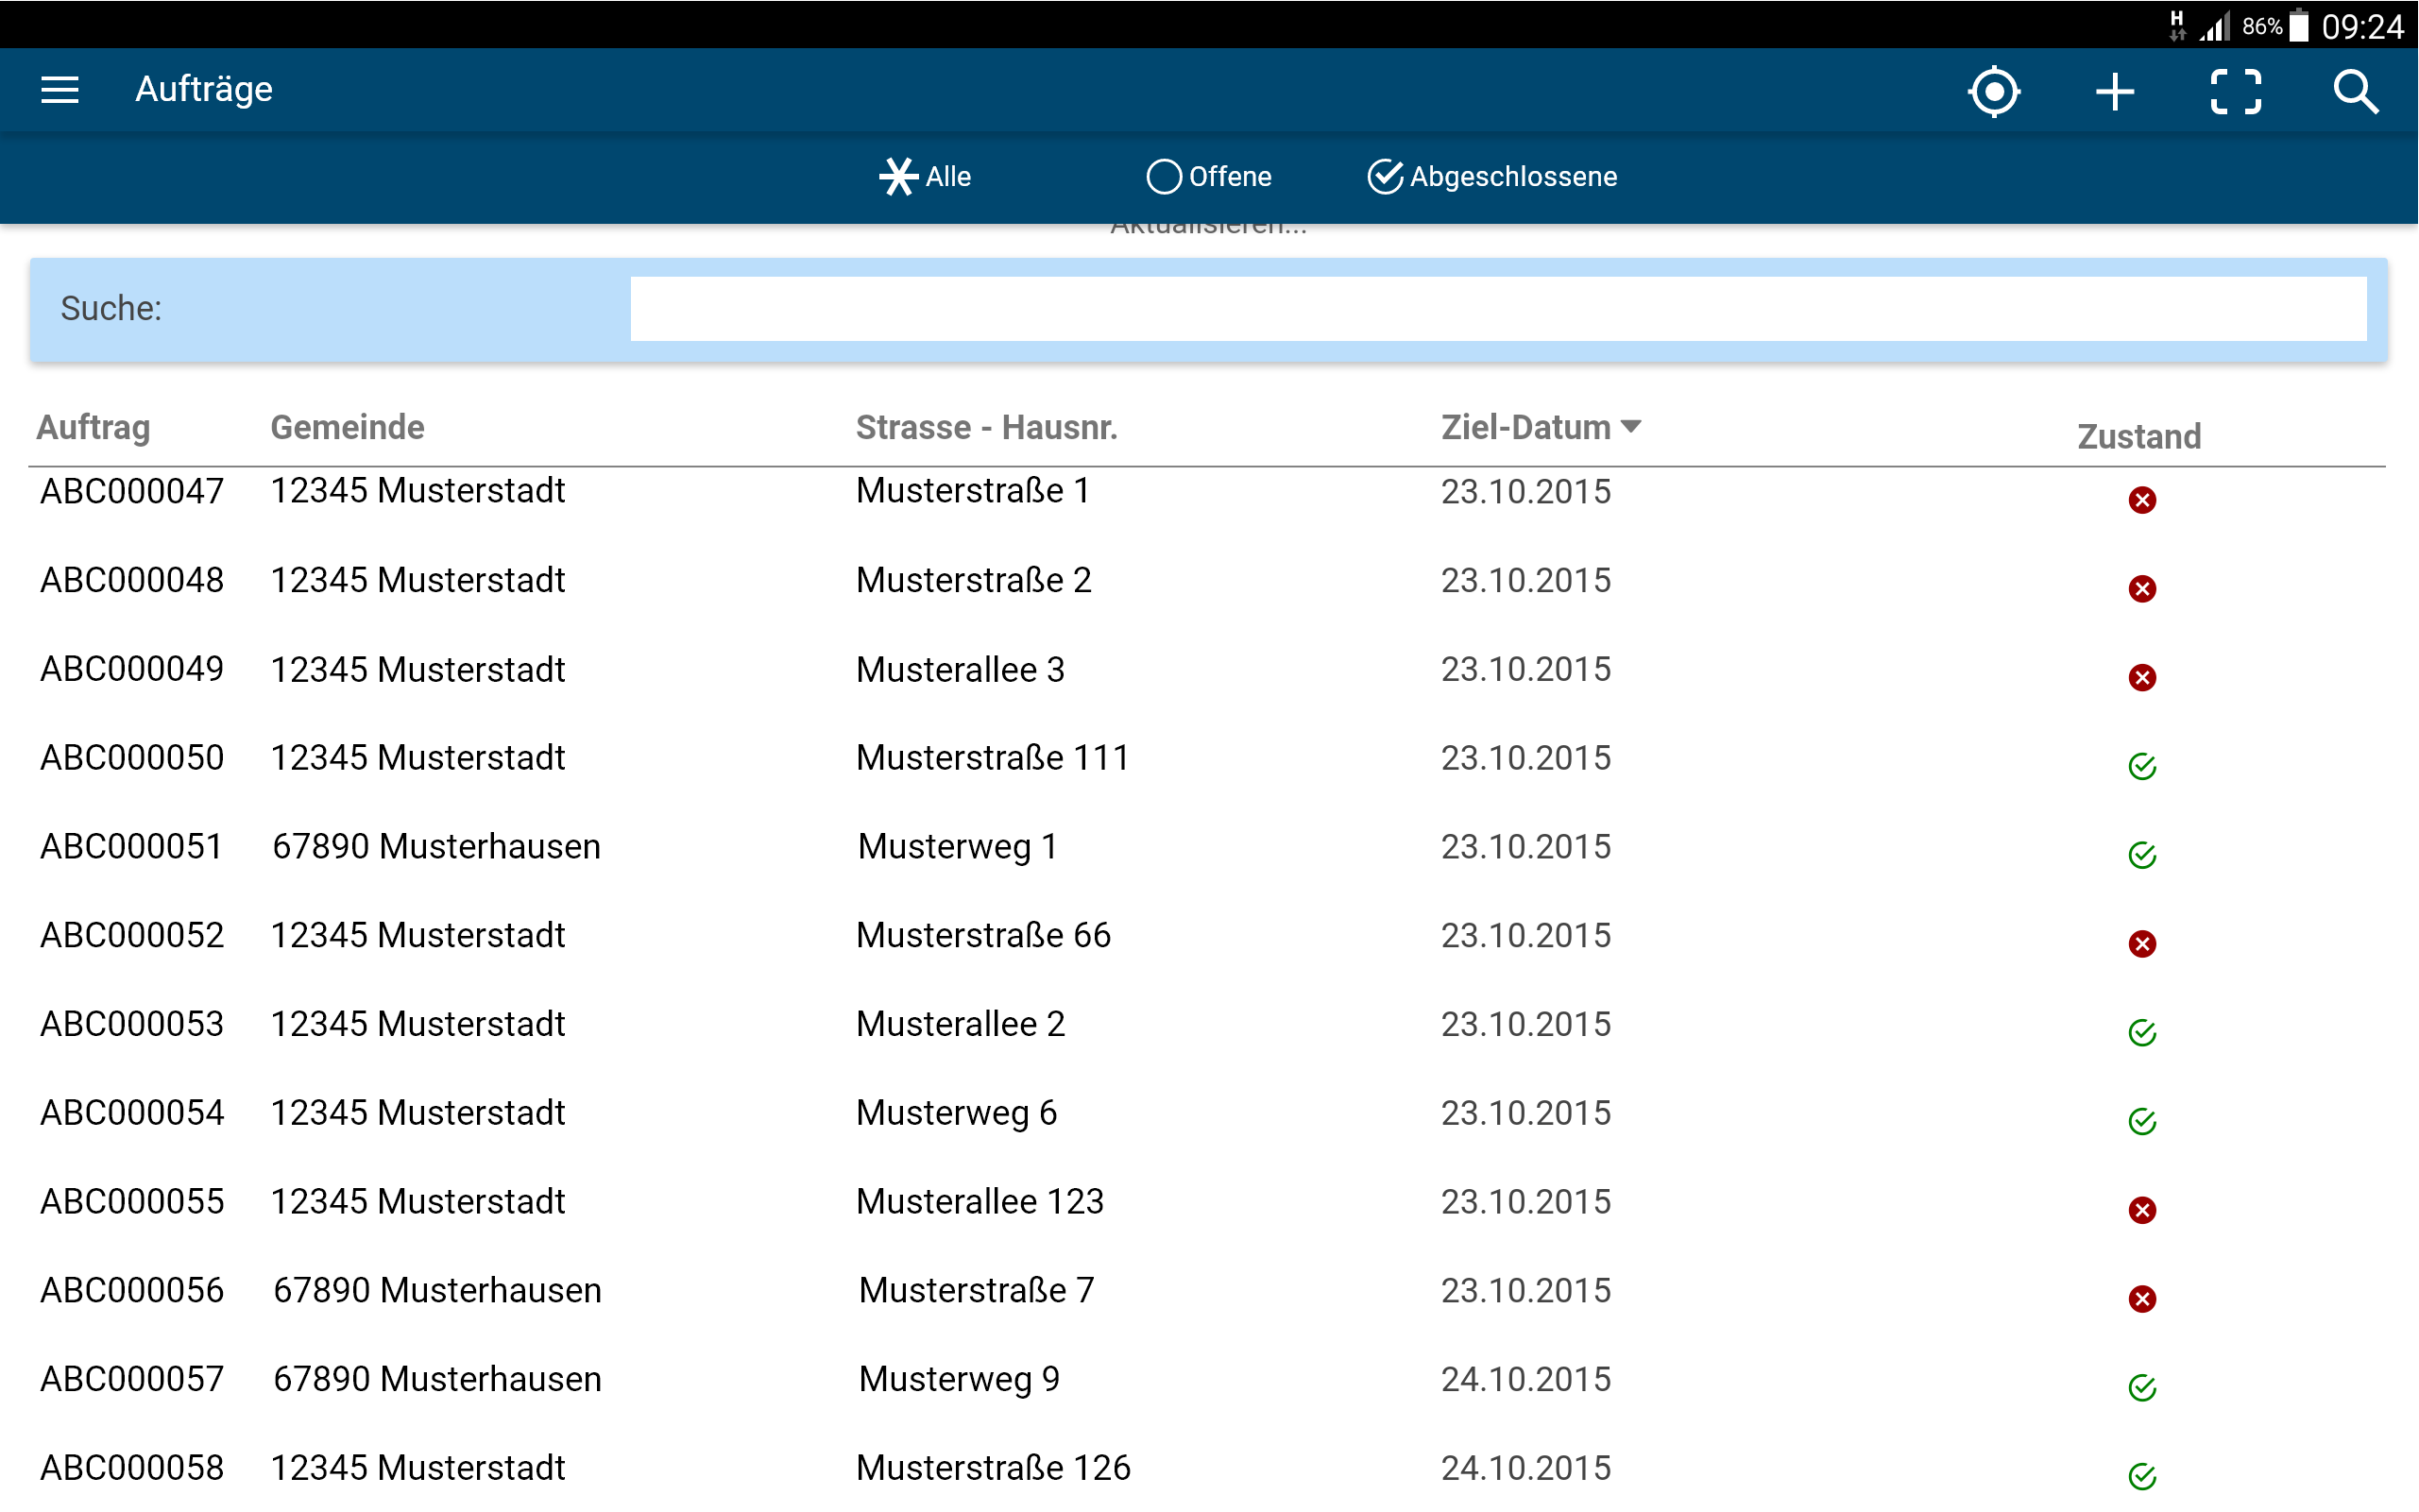Image resolution: width=2419 pixels, height=1512 pixels.
Task: Open order ABC000052
Action: (132, 936)
